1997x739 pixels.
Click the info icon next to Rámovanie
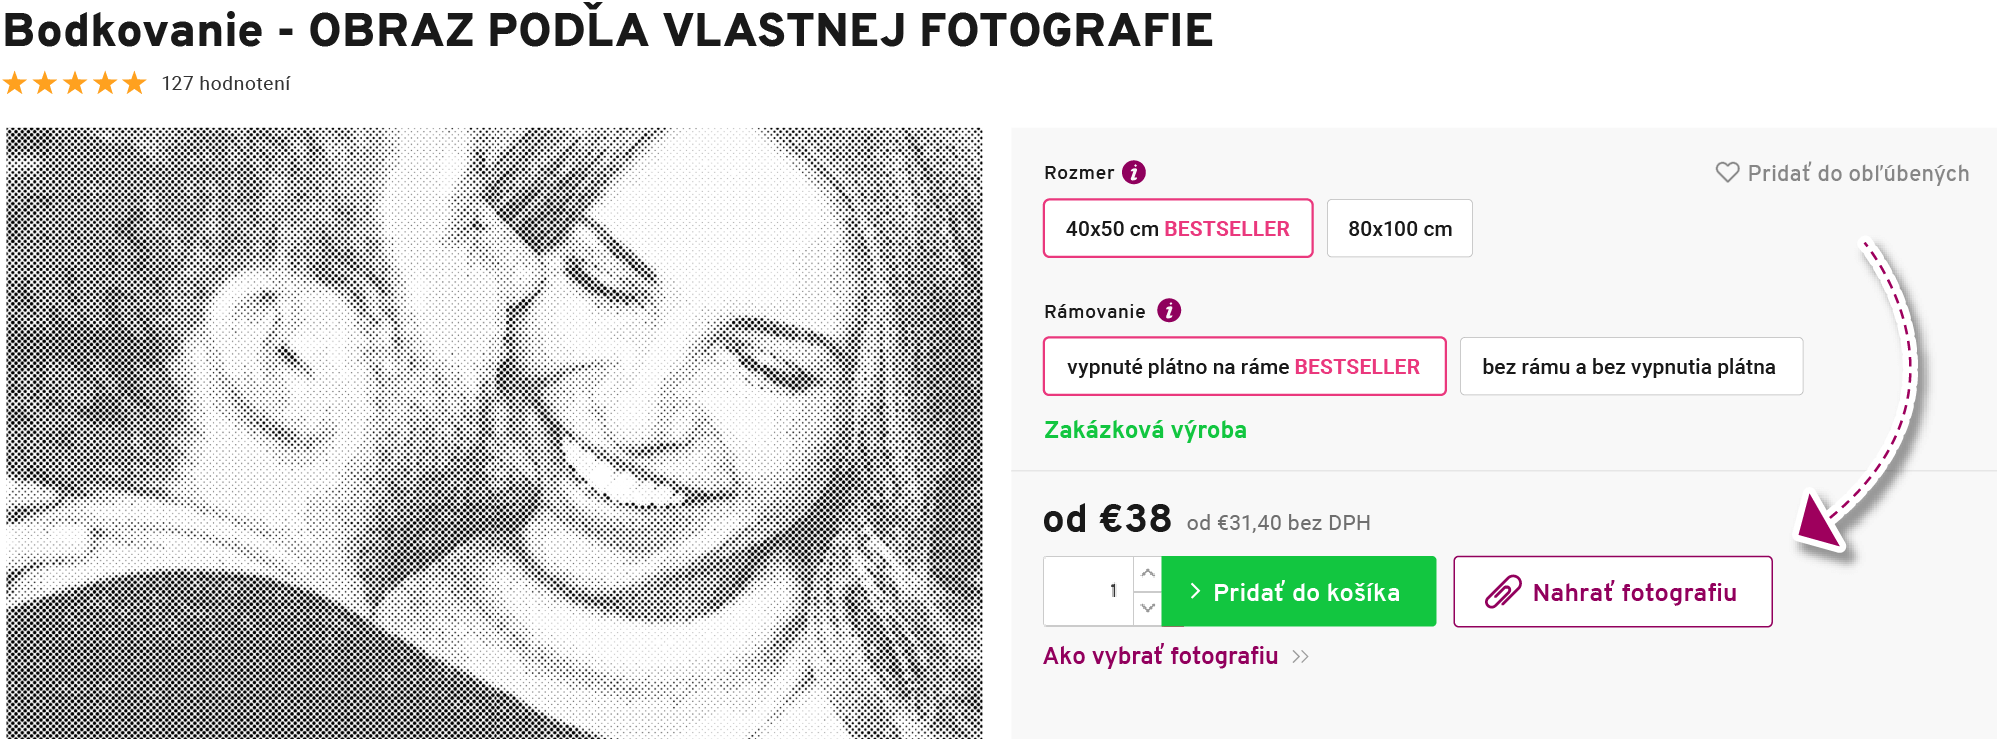[1169, 311]
